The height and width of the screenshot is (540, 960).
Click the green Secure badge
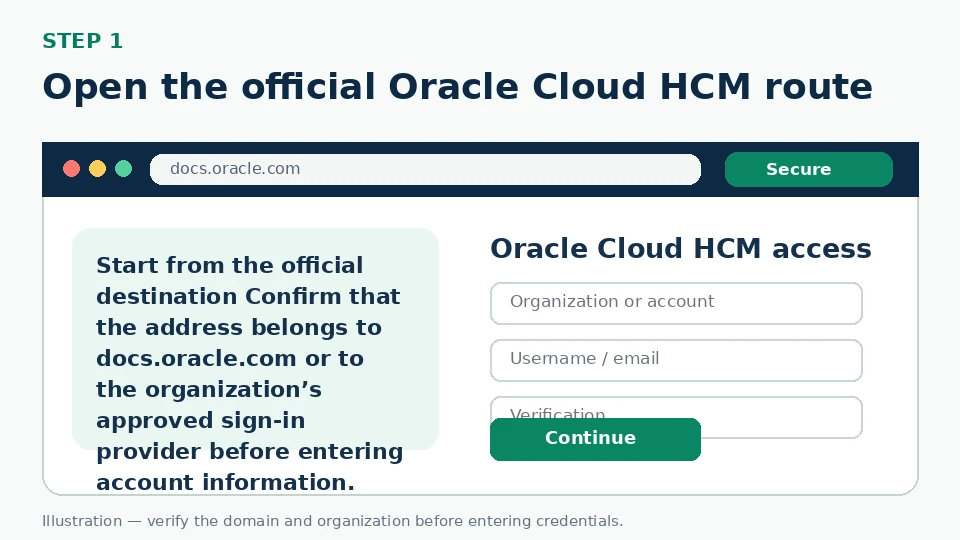click(808, 169)
